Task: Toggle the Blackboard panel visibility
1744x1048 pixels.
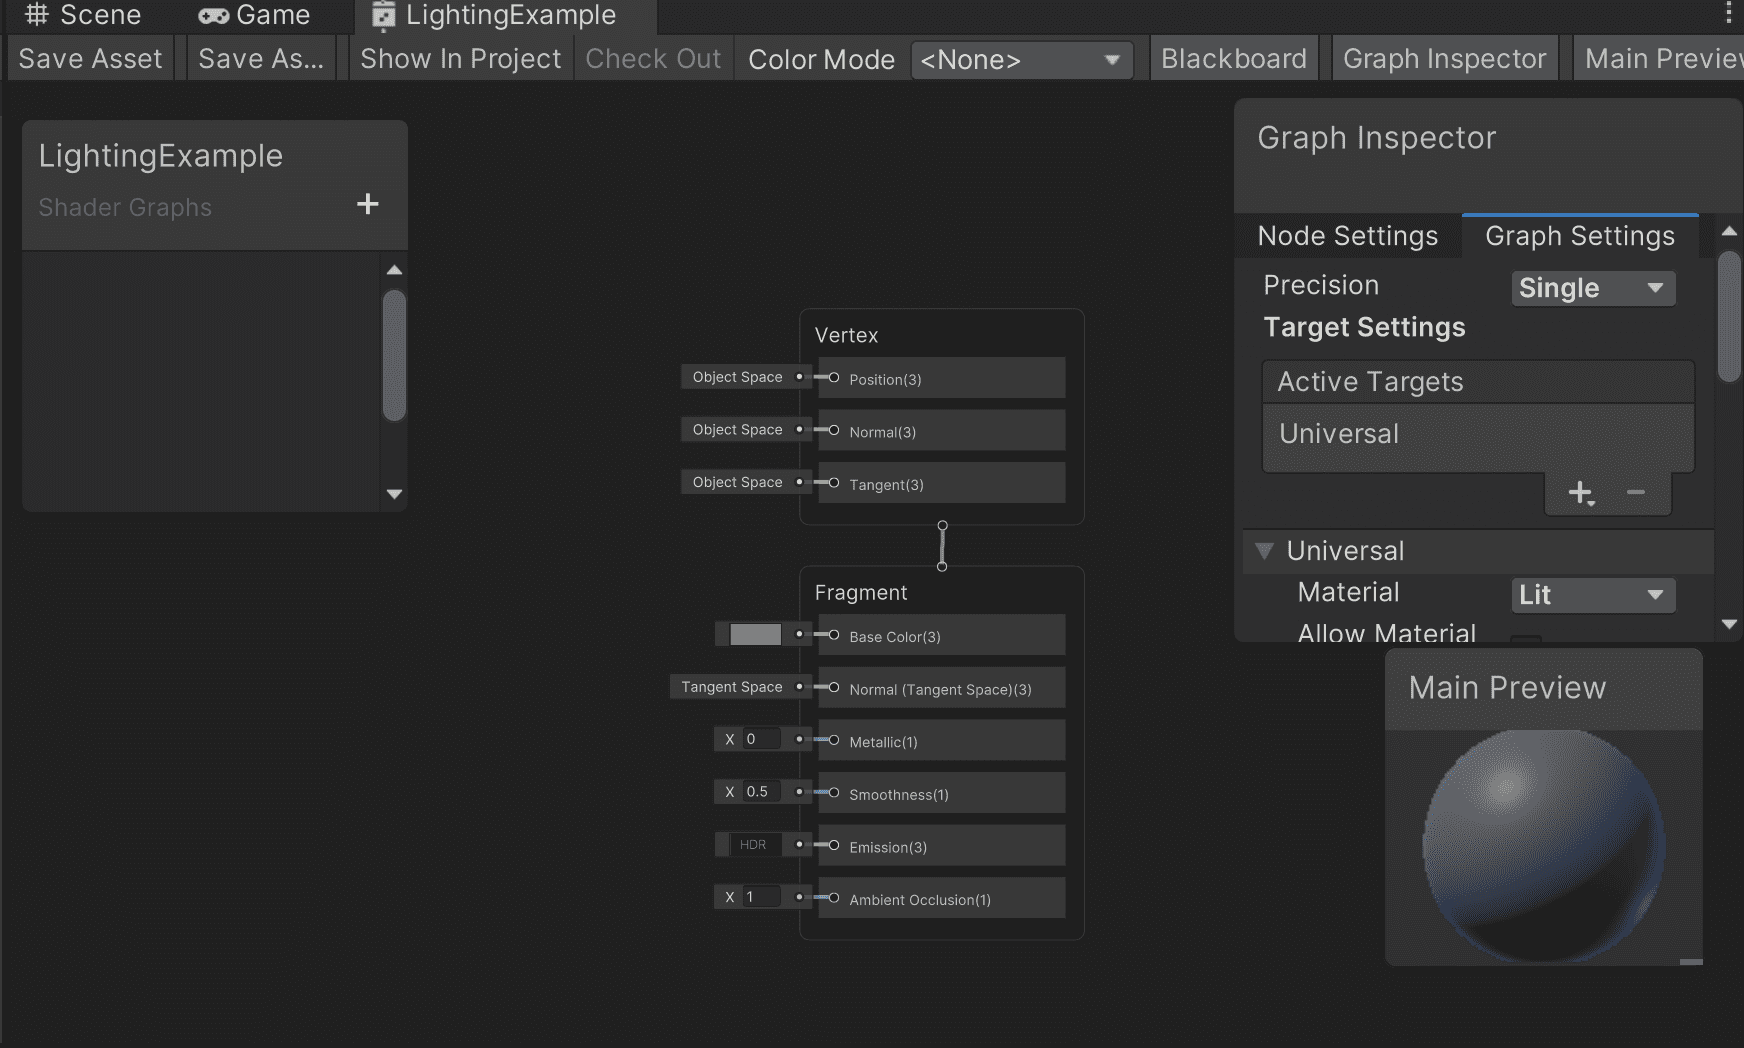Action: pos(1234,59)
